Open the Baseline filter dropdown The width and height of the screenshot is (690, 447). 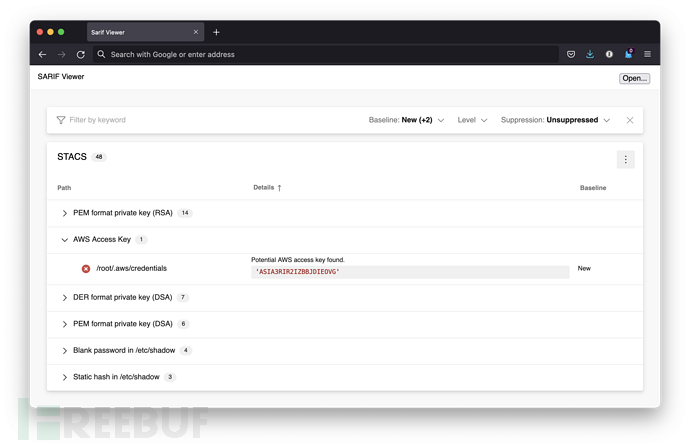coord(406,120)
